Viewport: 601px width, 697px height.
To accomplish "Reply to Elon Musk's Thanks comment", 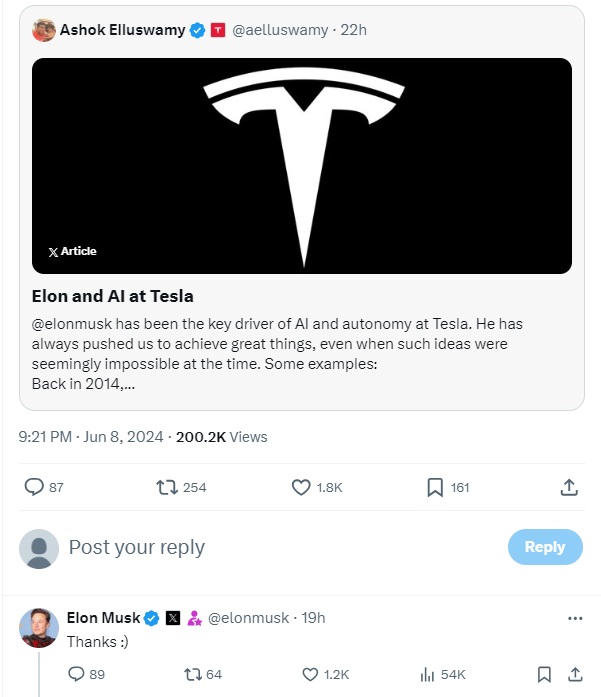I will coord(76,674).
